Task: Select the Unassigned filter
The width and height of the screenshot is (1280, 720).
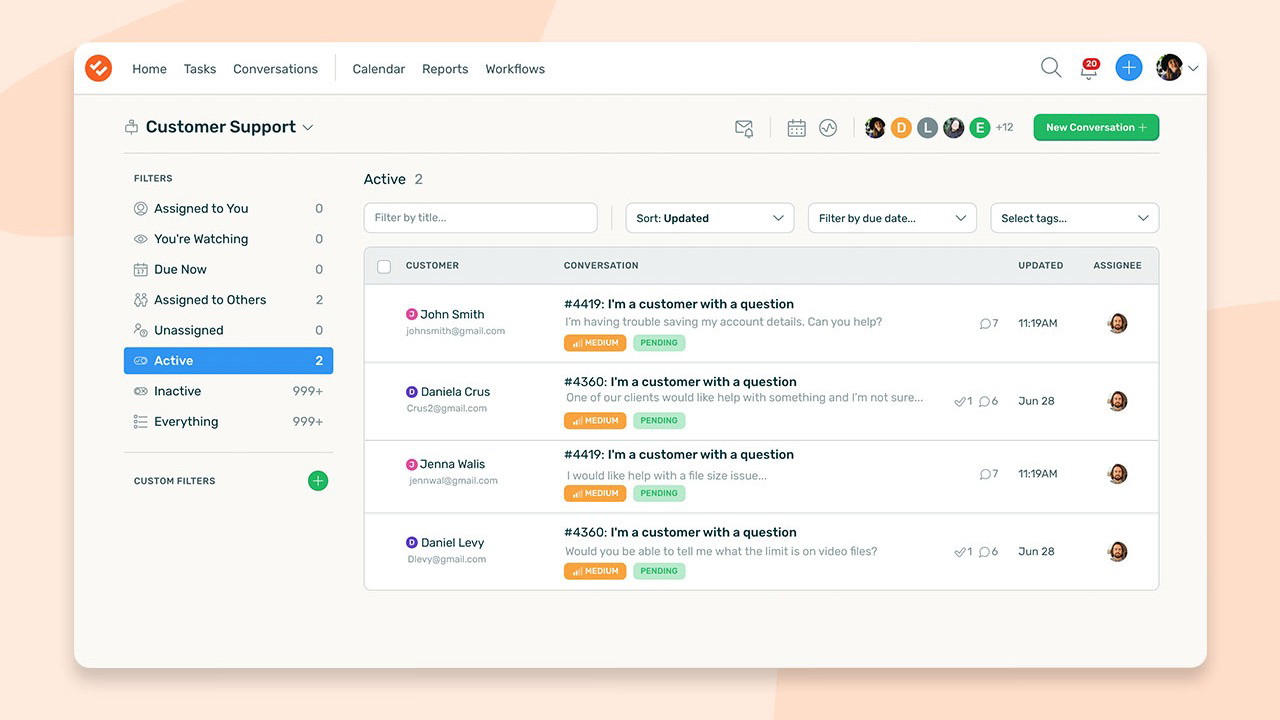Action: pos(228,330)
